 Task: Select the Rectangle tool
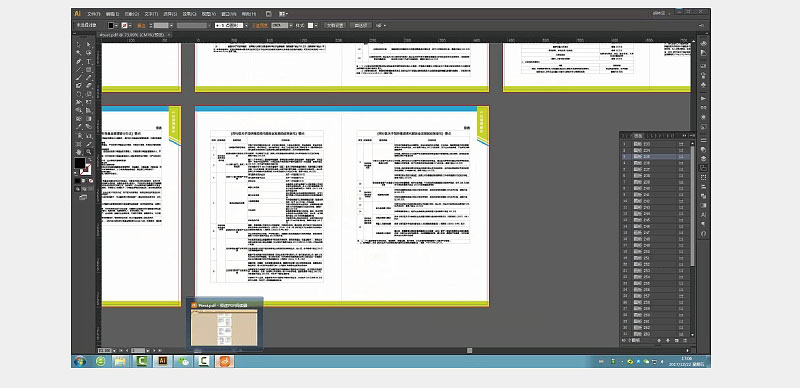click(x=89, y=69)
